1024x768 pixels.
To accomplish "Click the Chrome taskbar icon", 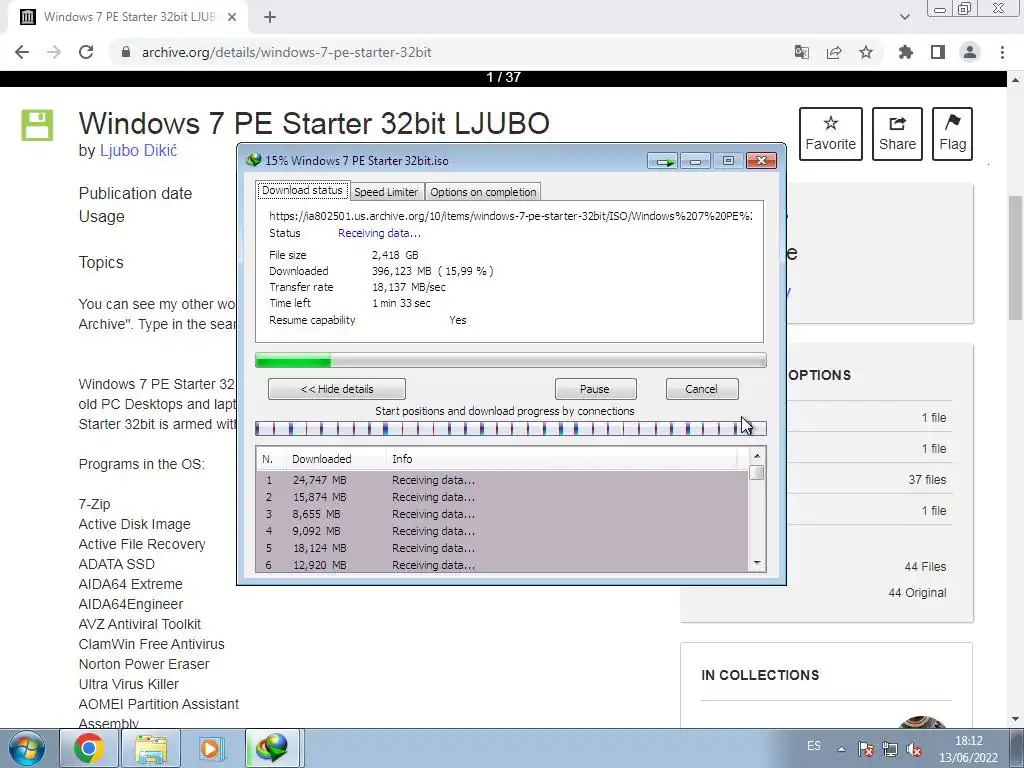I will [89, 748].
